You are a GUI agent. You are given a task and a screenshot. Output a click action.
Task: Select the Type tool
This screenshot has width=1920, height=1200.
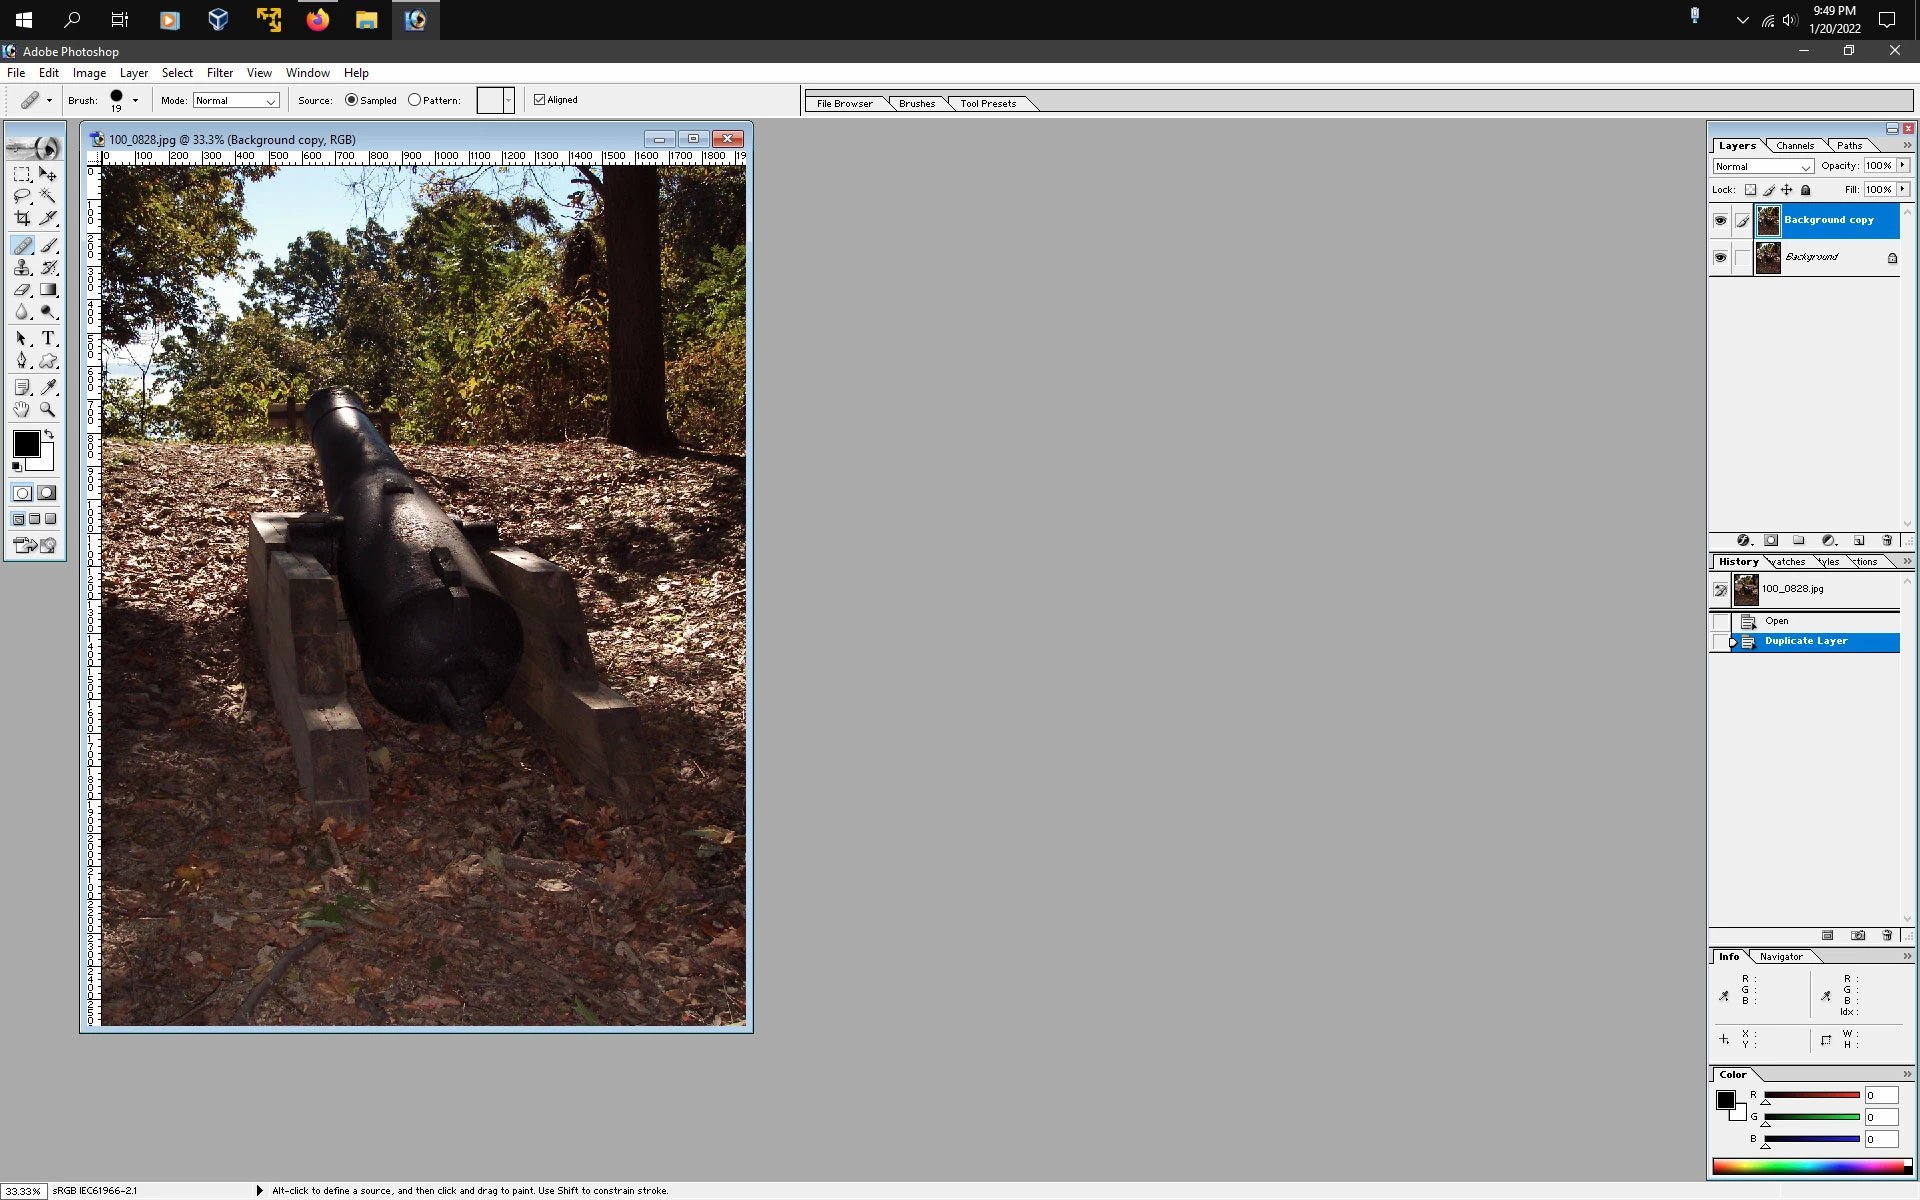(x=48, y=339)
